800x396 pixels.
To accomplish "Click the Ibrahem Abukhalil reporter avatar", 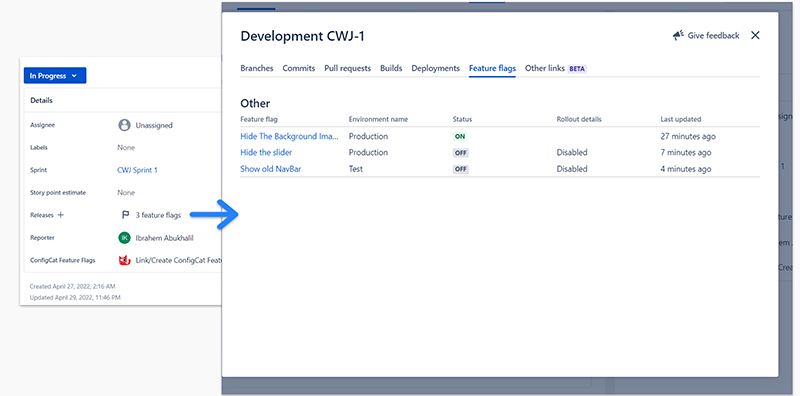I will 124,238.
